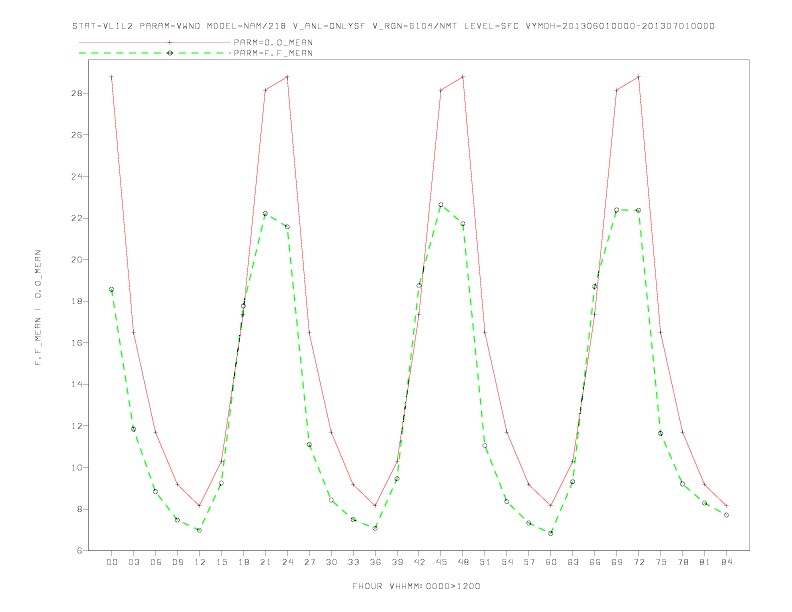Click x-axis forecast hour label 81
Image resolution: width=792 pixels, height=612 pixels.
[705, 562]
